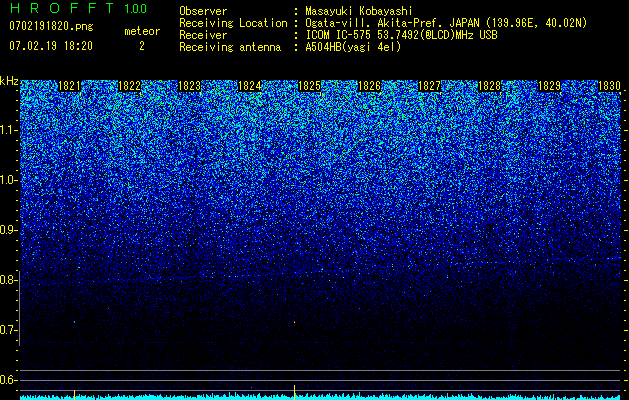Click the 1825 time marker
Viewport: 629px width, 400px height.
(310, 86)
